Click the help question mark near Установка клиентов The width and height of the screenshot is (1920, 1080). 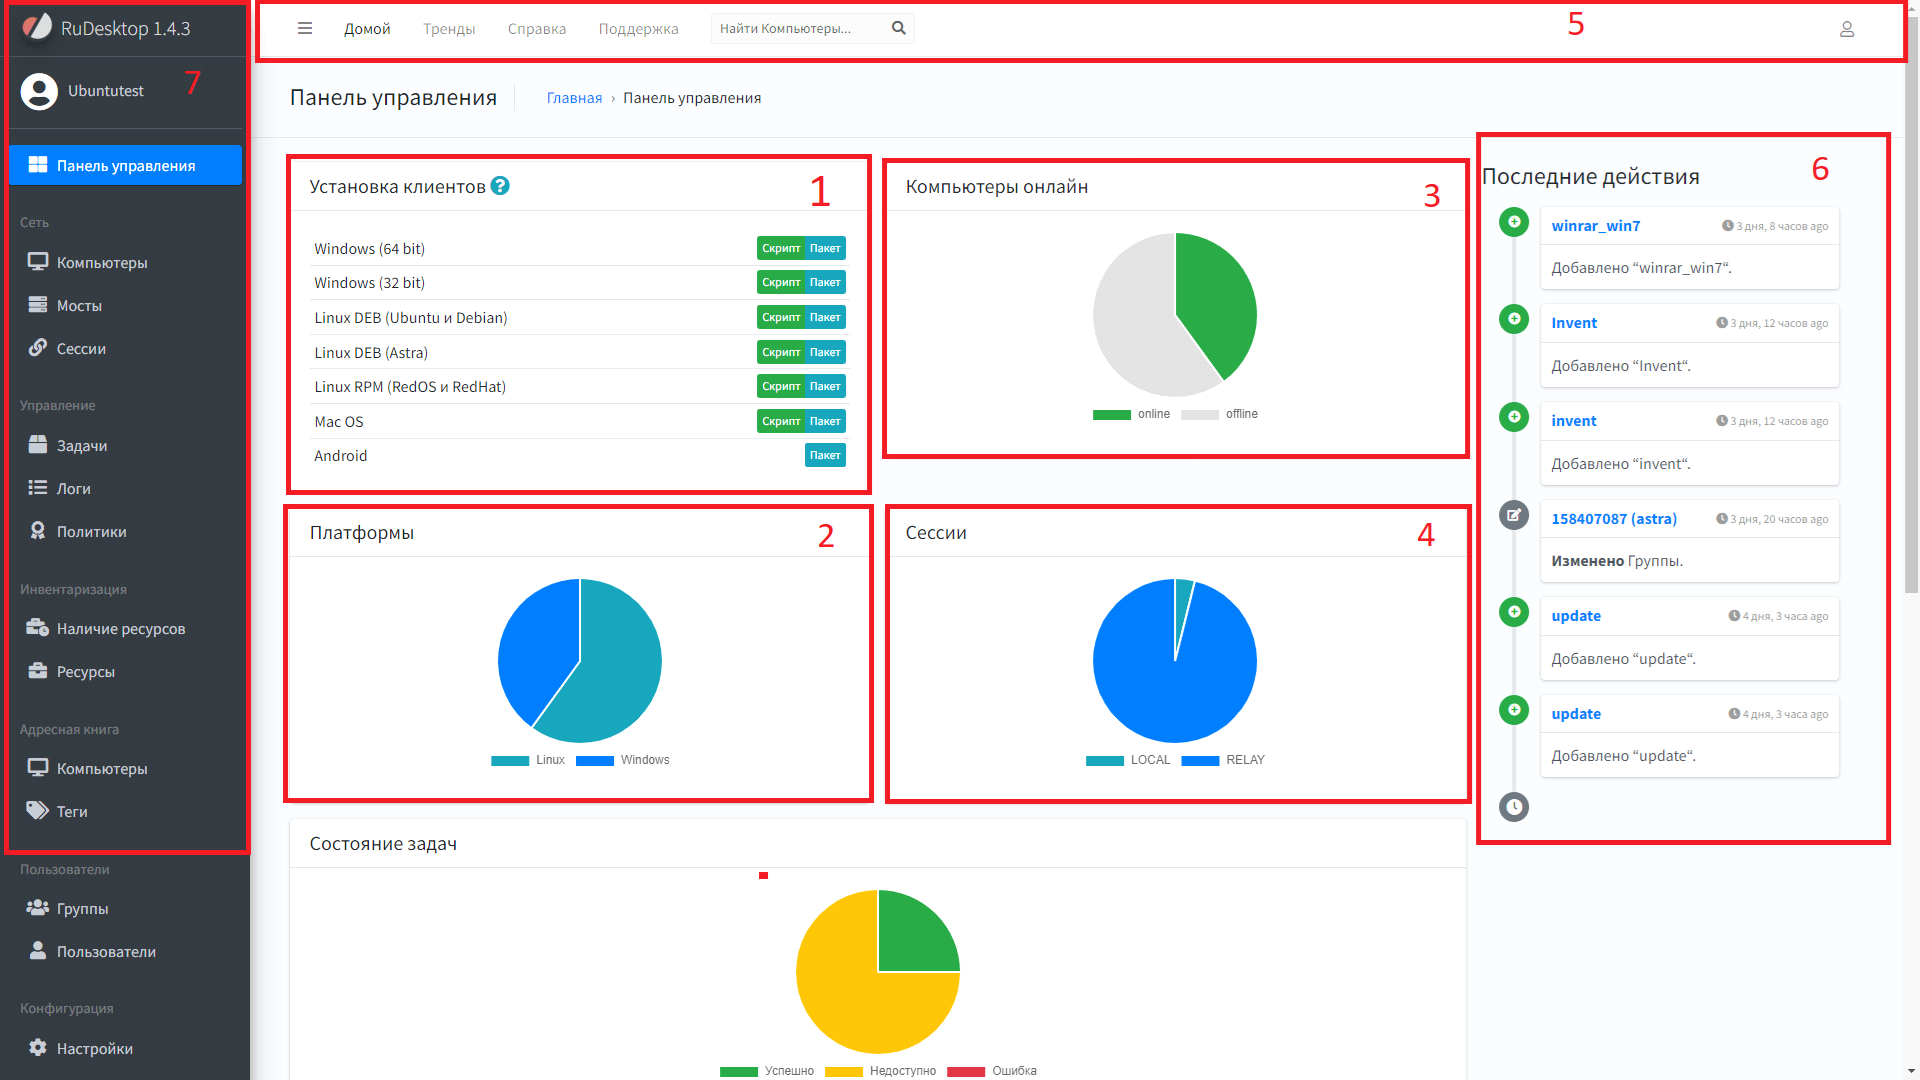coord(500,186)
